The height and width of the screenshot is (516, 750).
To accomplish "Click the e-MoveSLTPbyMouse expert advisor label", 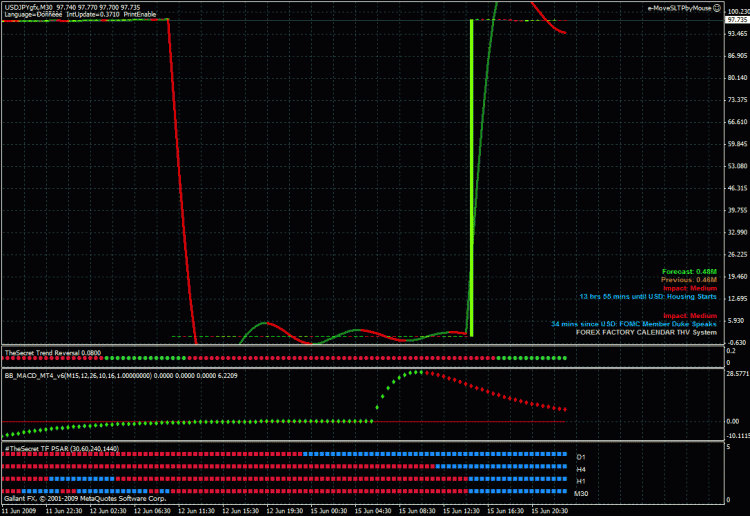I will pyautogui.click(x=680, y=8).
